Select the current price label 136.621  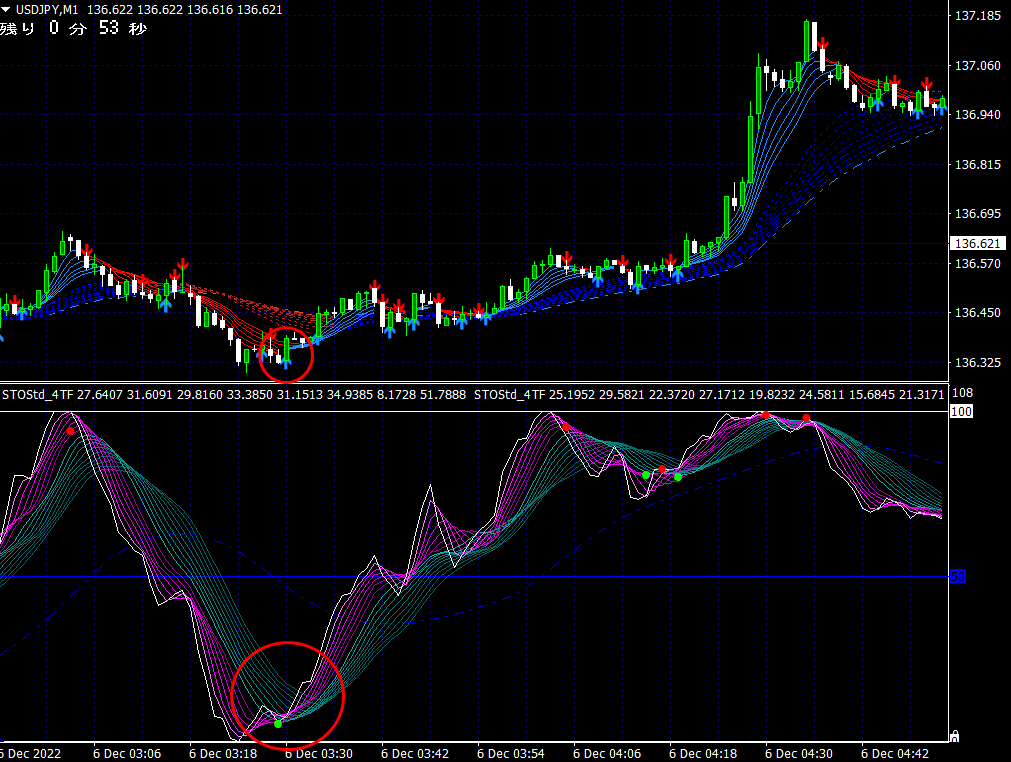(x=977, y=244)
